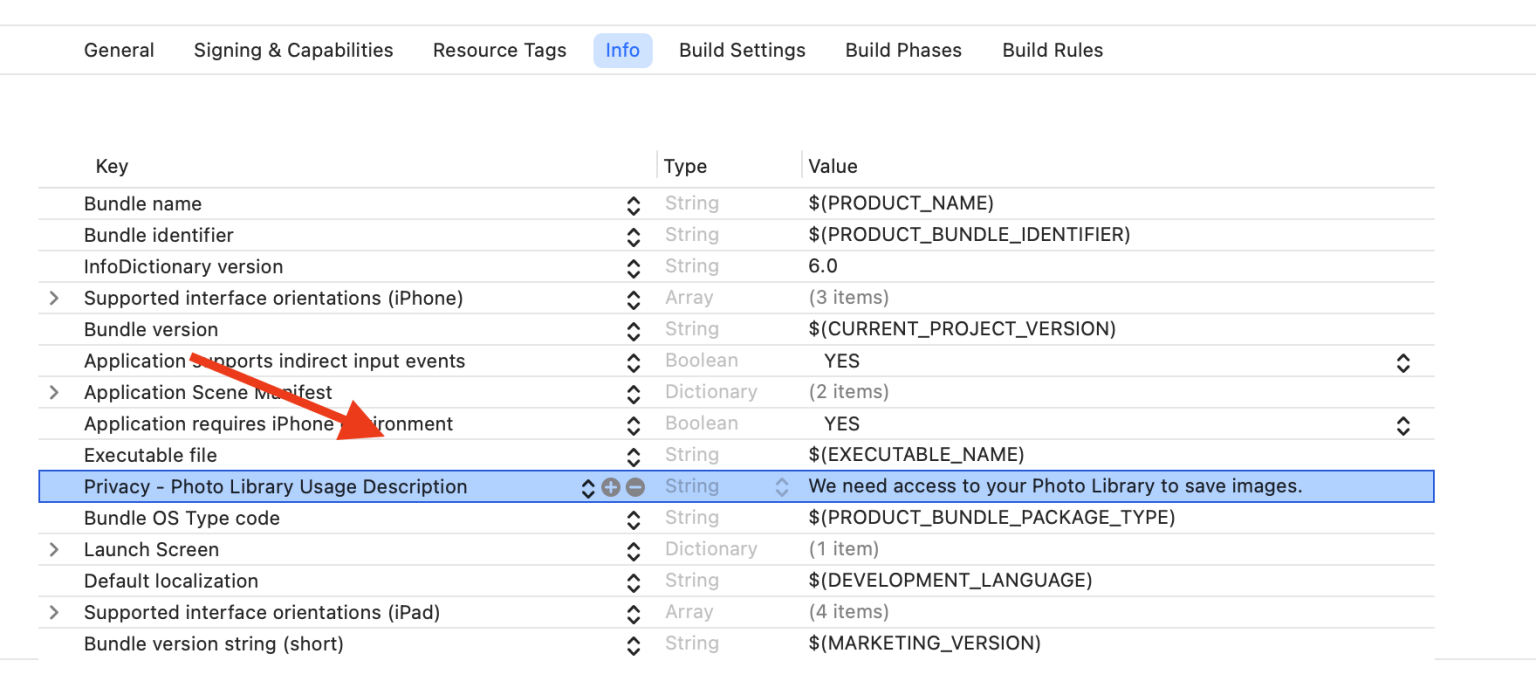1536x688 pixels.
Task: Expand the Application Scene Manifest row
Action: (x=55, y=393)
